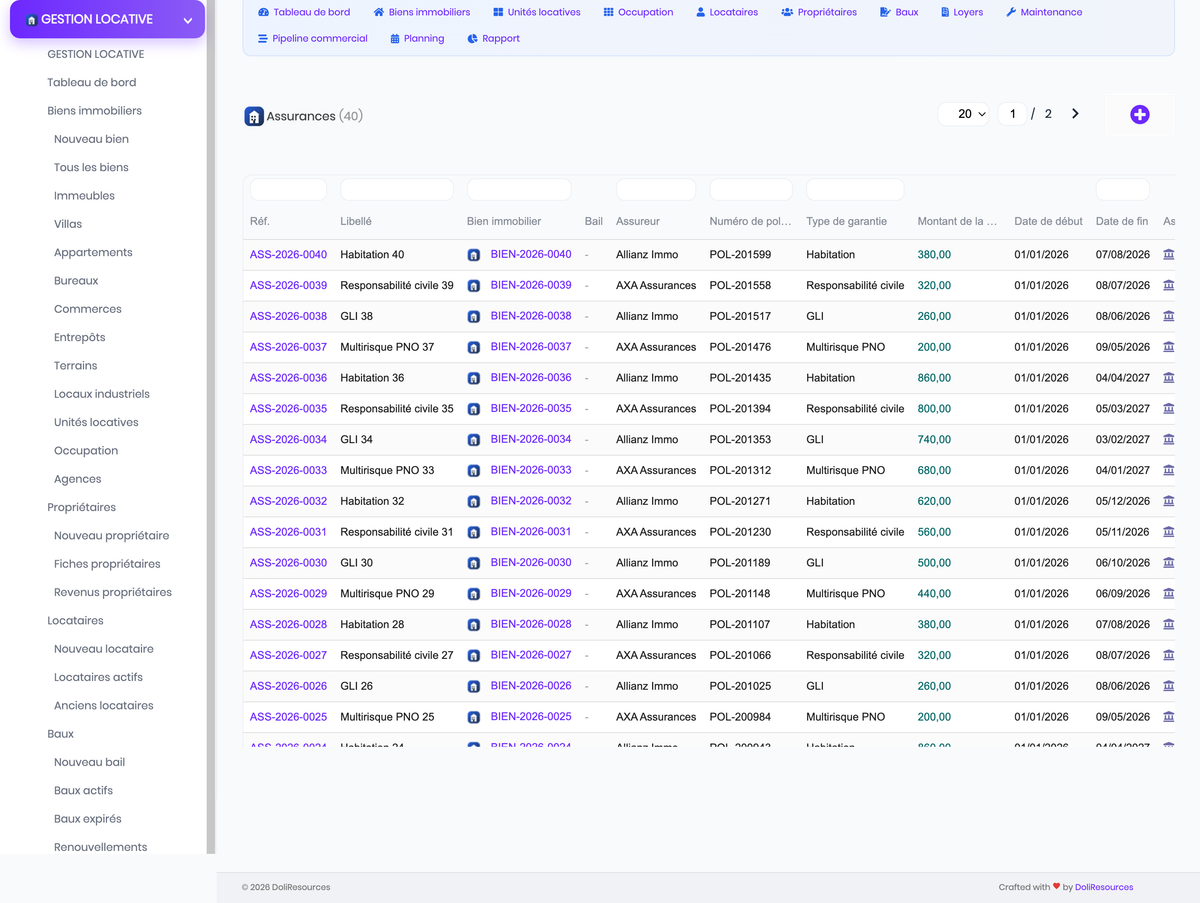Open Biens immobiliers top tab

(421, 12)
